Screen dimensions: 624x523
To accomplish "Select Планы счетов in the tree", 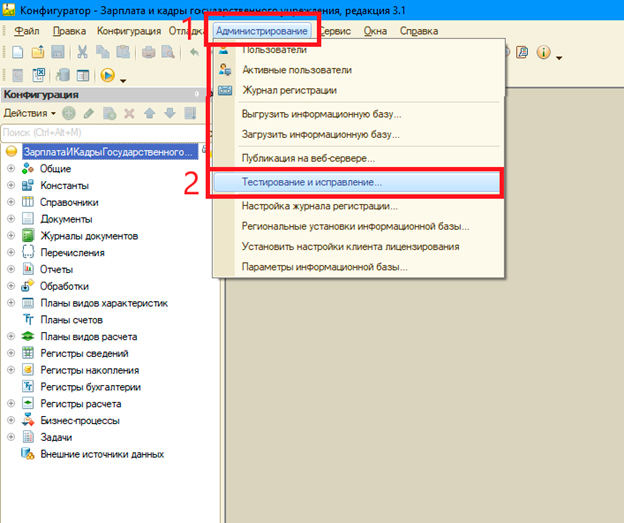I will point(72,320).
